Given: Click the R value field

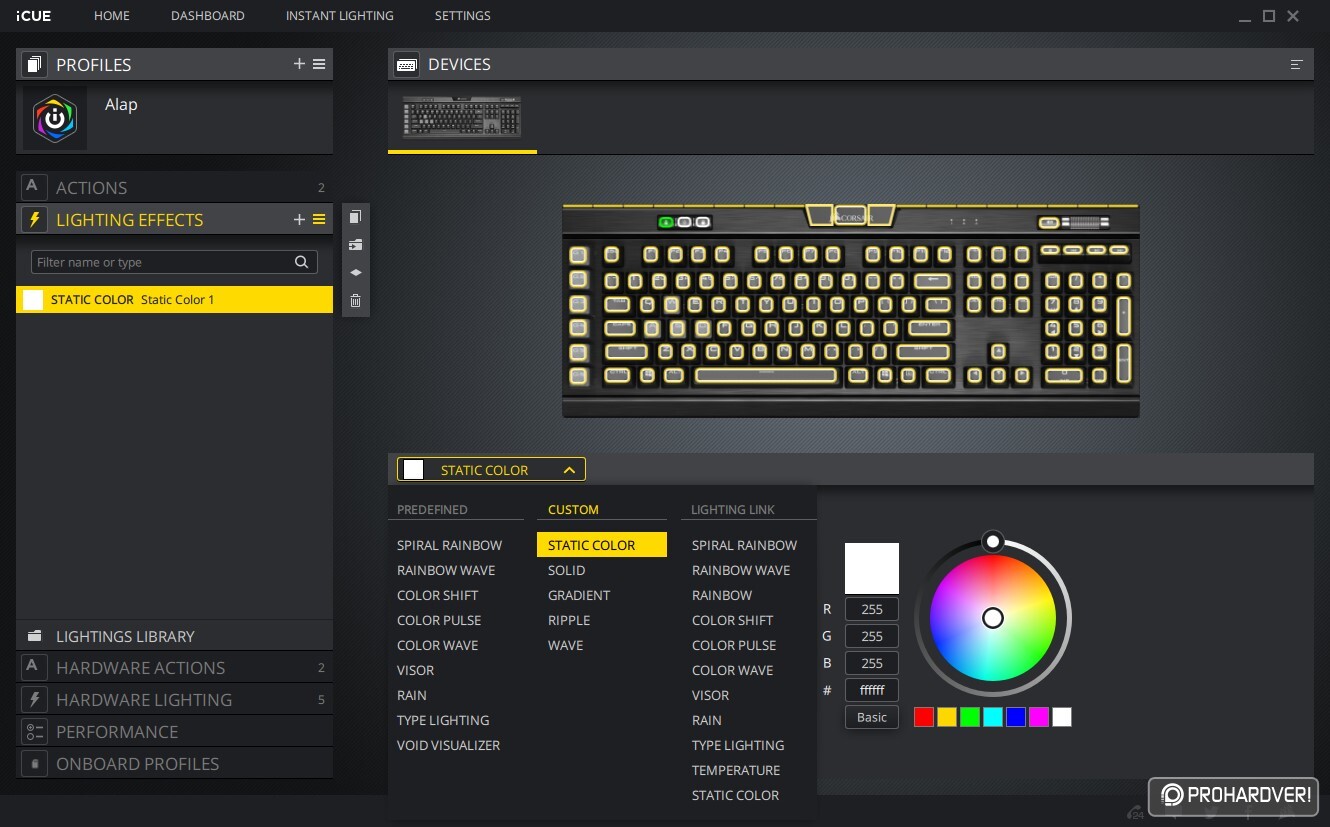Looking at the screenshot, I should coord(871,609).
